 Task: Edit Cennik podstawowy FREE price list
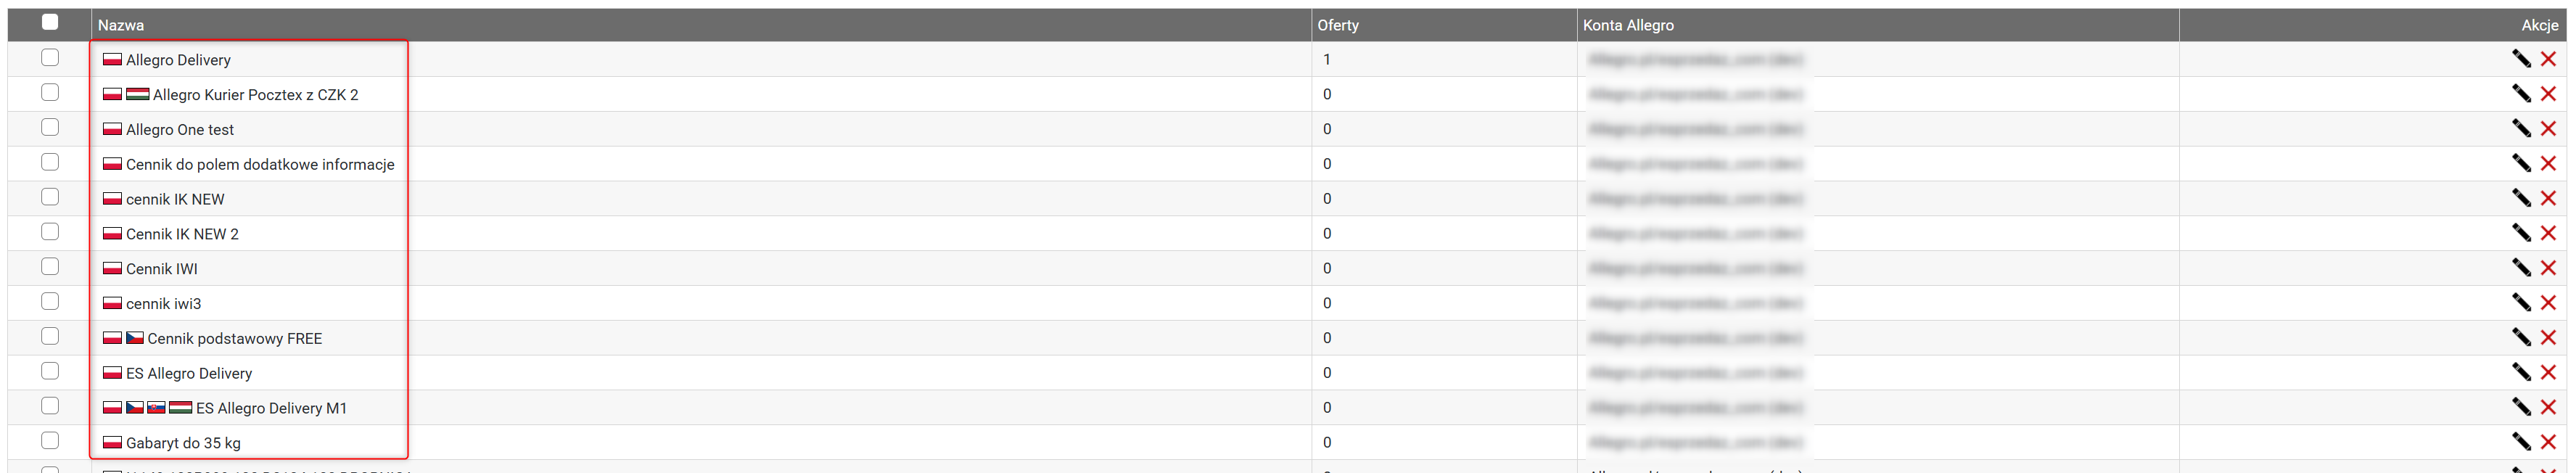click(x=2521, y=338)
